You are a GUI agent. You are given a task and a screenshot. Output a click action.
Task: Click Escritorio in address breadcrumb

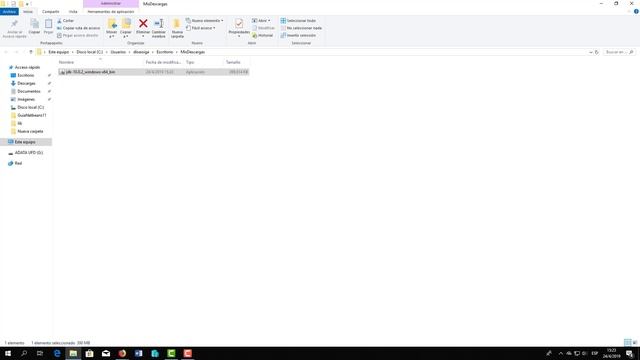pos(164,52)
